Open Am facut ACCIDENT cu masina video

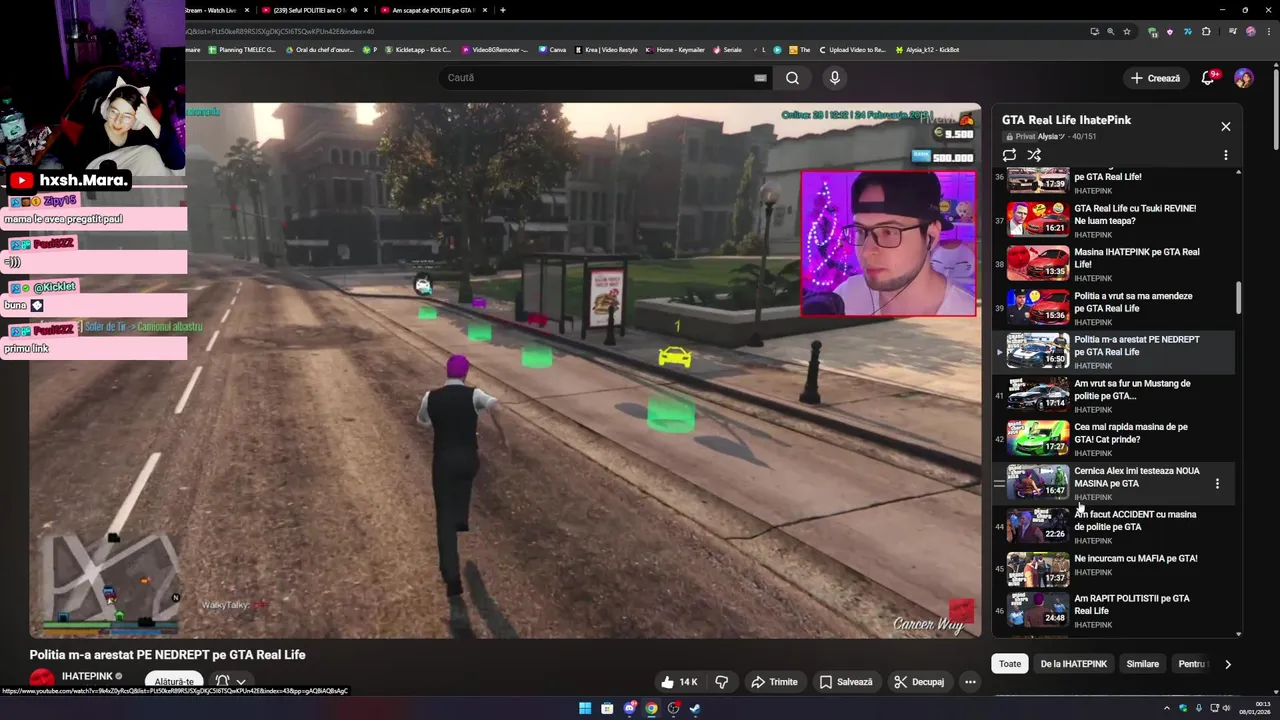pyautogui.click(x=1115, y=526)
